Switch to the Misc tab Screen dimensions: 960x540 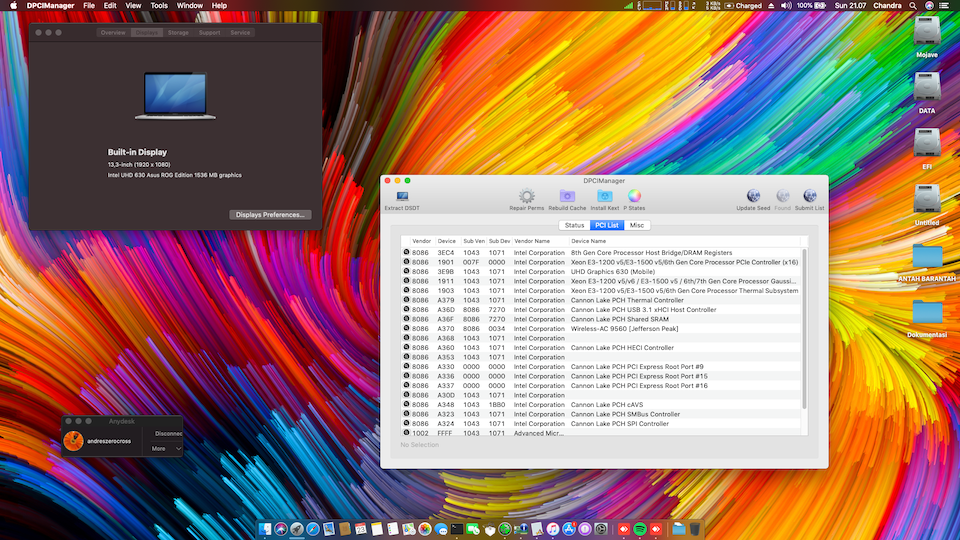tap(636, 225)
